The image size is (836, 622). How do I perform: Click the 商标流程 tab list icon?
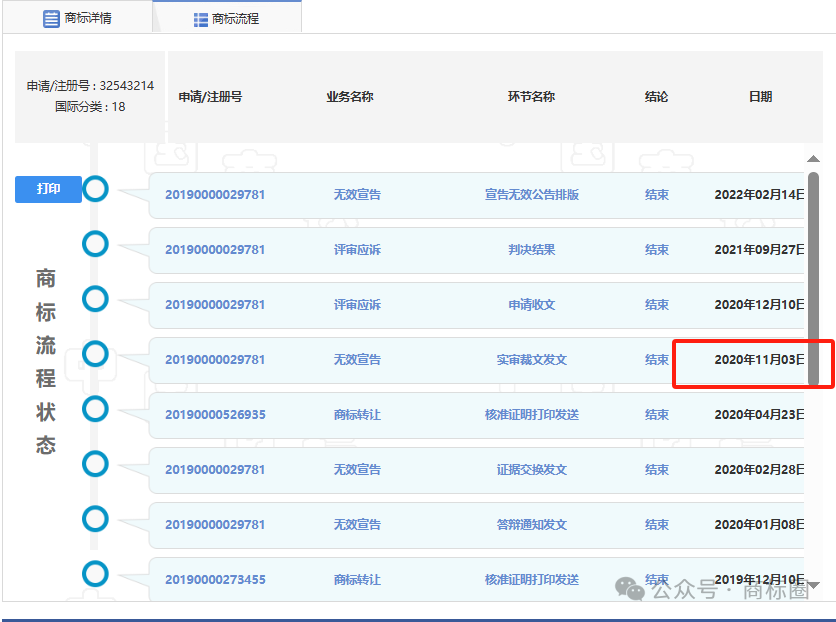(200, 20)
